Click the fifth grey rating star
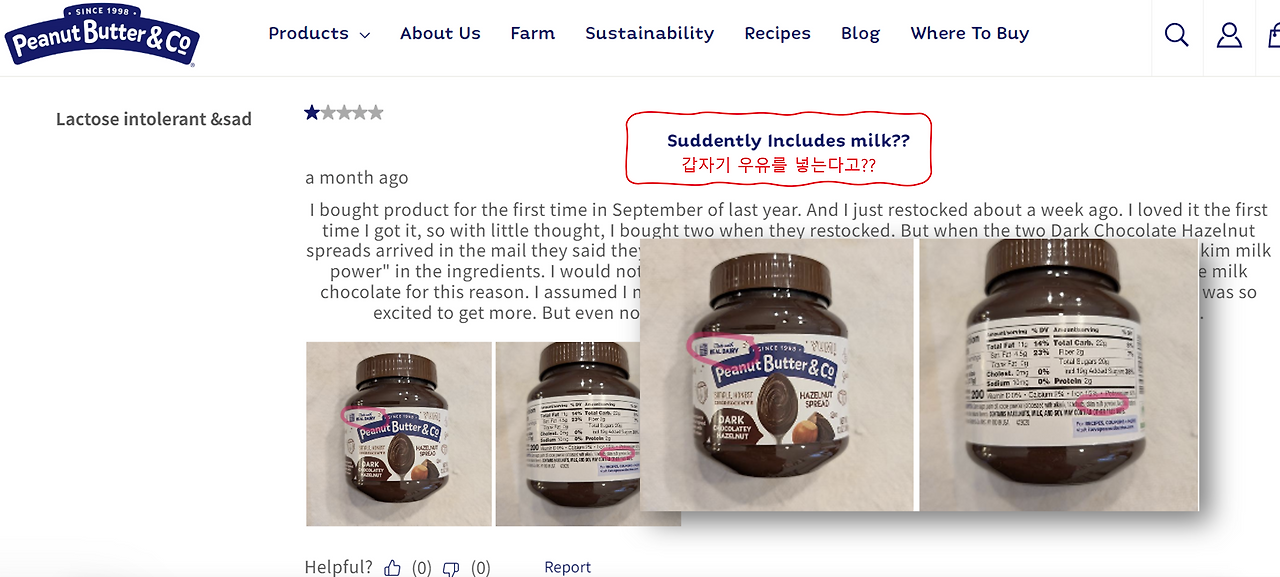This screenshot has height=577, width=1280. [x=376, y=113]
